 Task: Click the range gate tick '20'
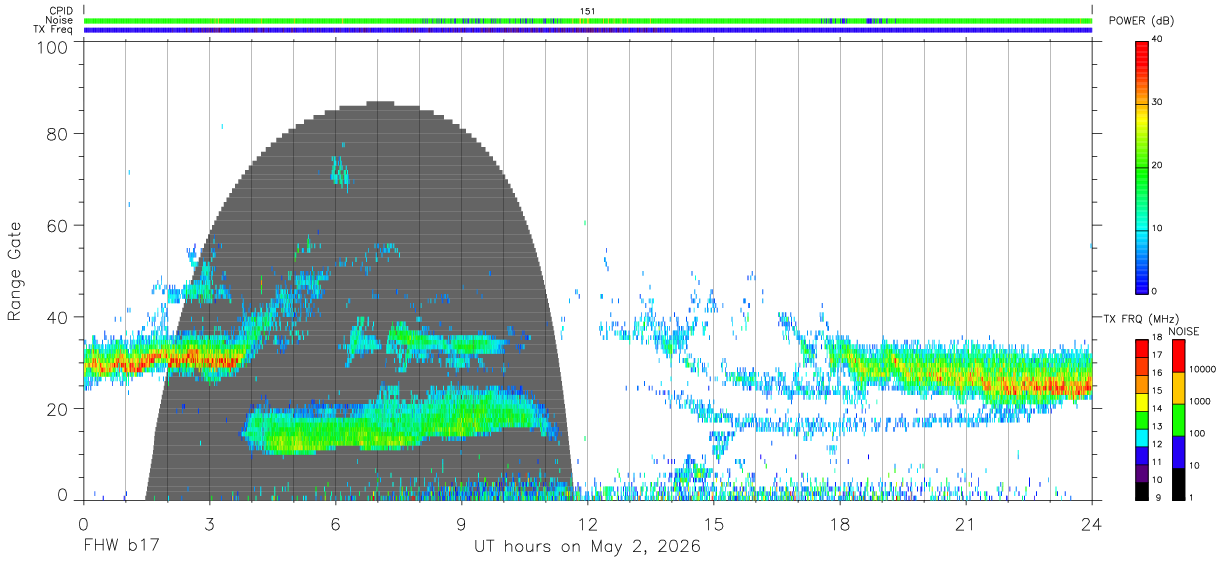pyautogui.click(x=59, y=408)
